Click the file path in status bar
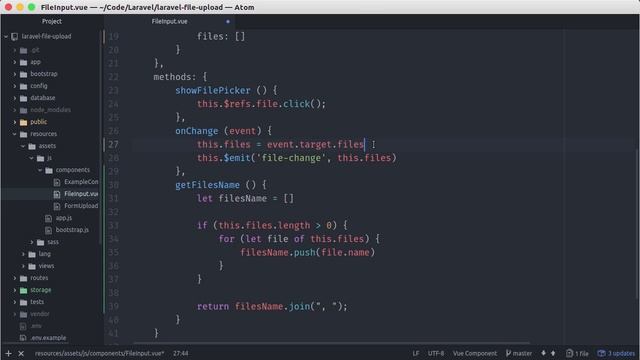This screenshot has height=360, width=640. 99,353
